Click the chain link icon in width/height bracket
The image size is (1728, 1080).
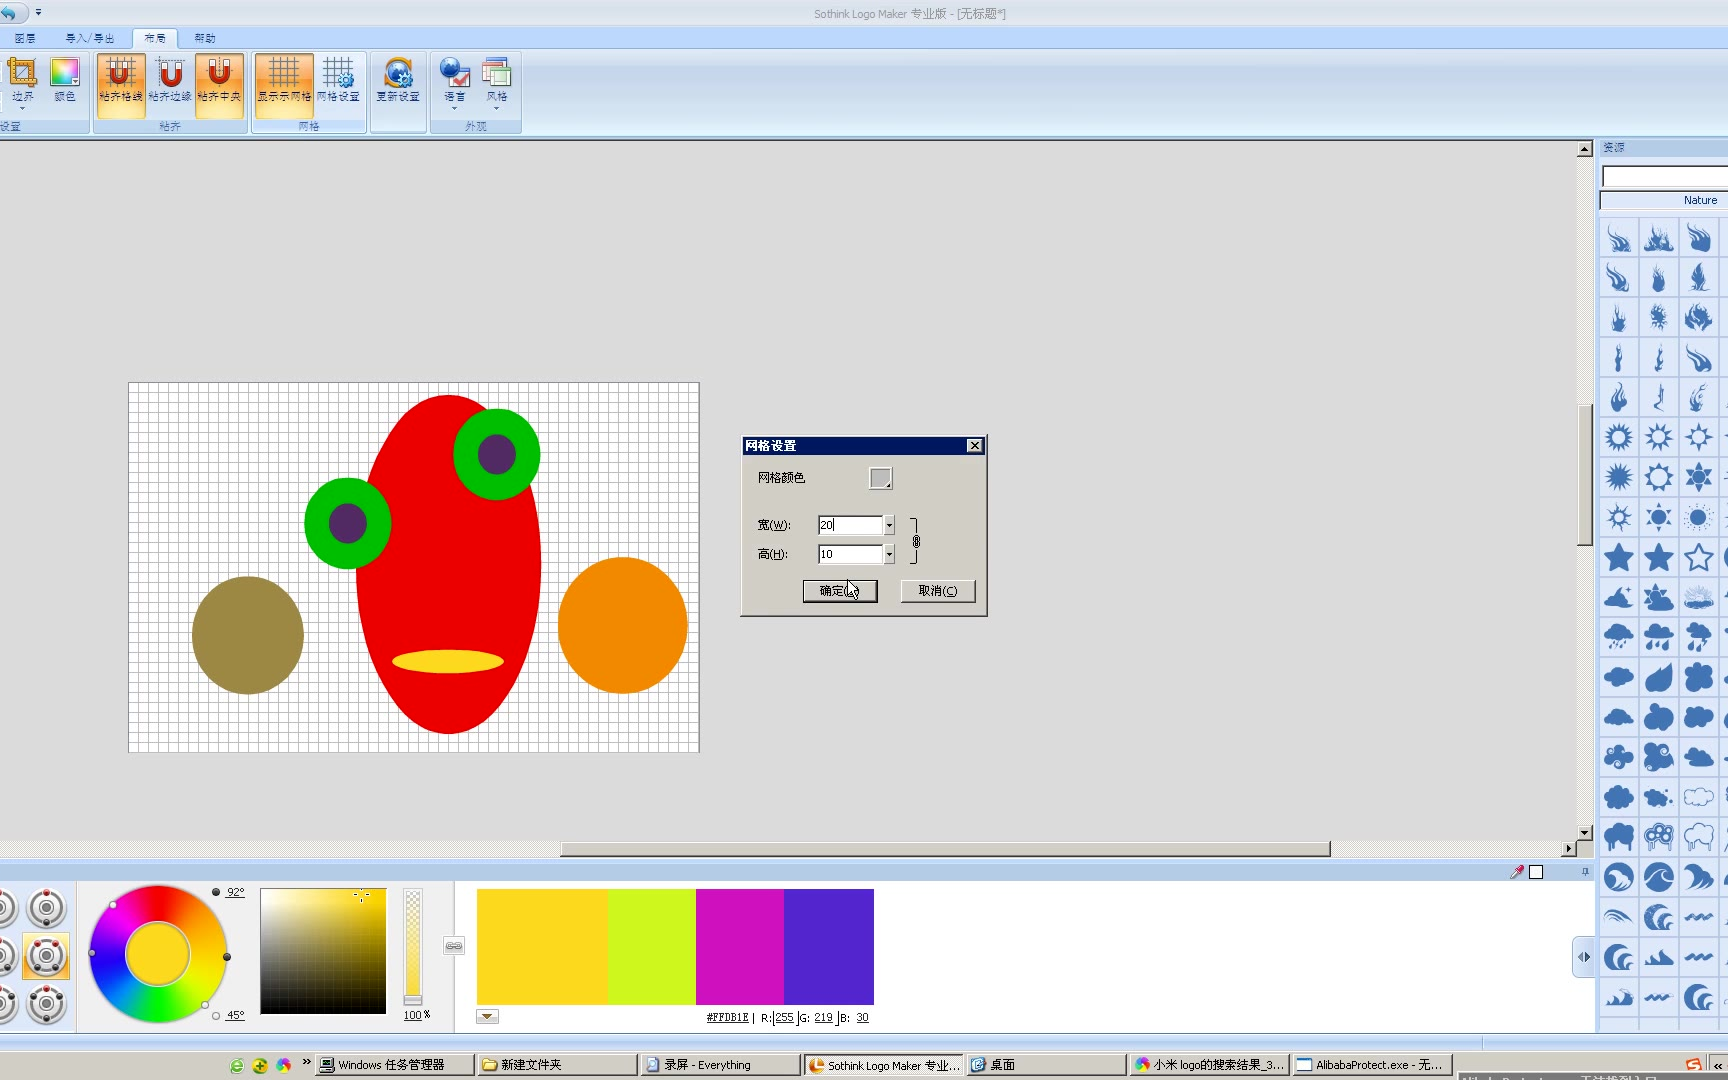pyautogui.click(x=916, y=541)
